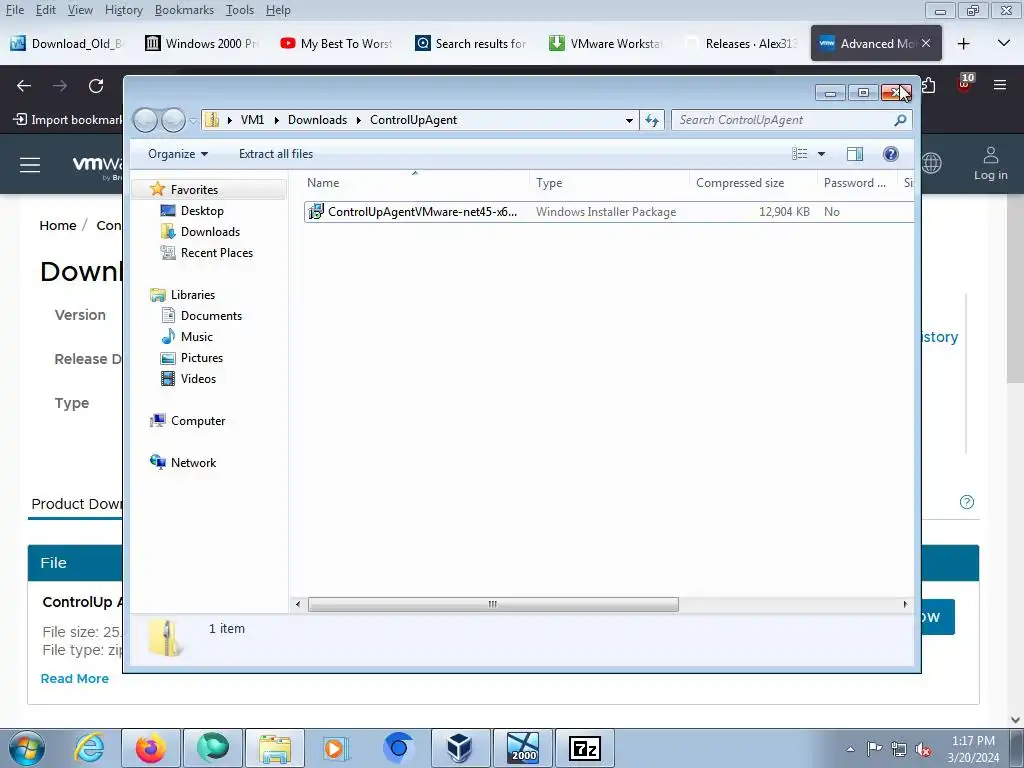This screenshot has width=1024, height=768.
Task: Select the Favorites star heading
Action: click(194, 189)
